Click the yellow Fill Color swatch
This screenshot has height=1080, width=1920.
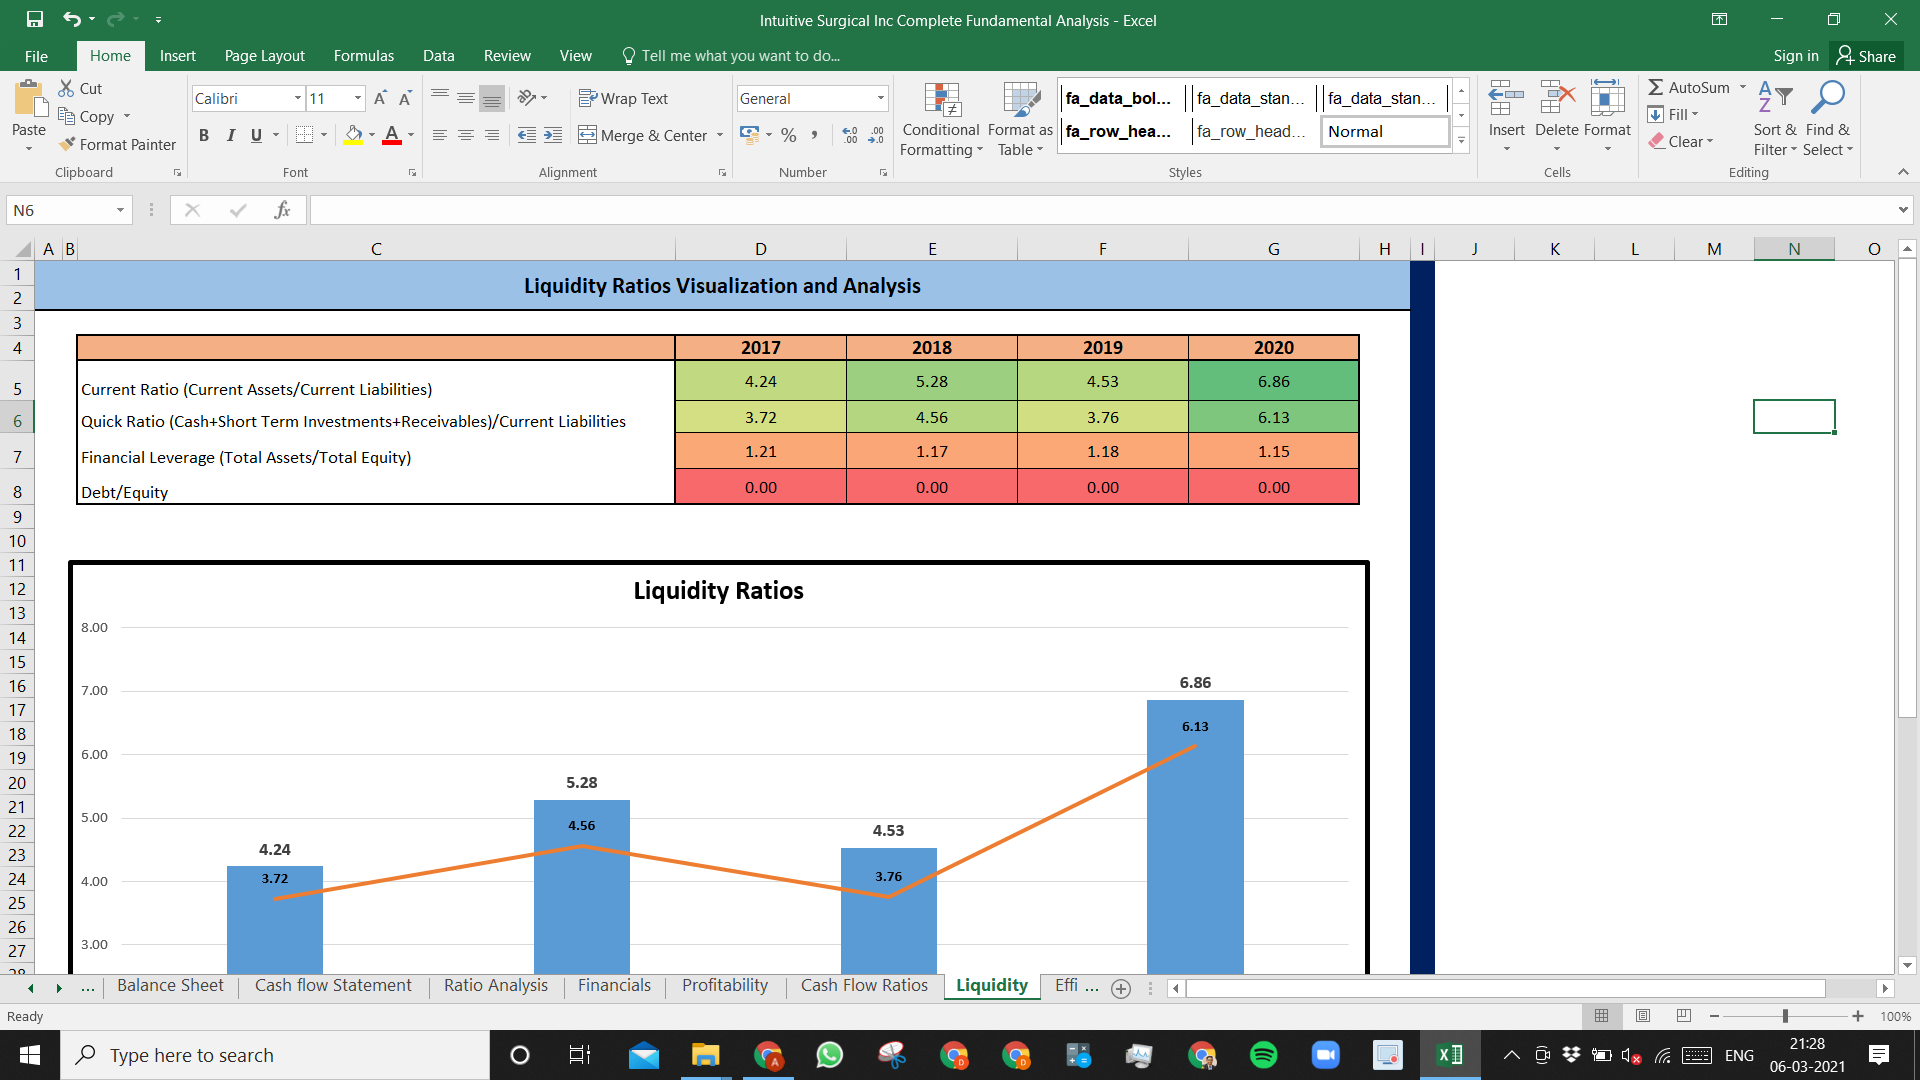(353, 135)
